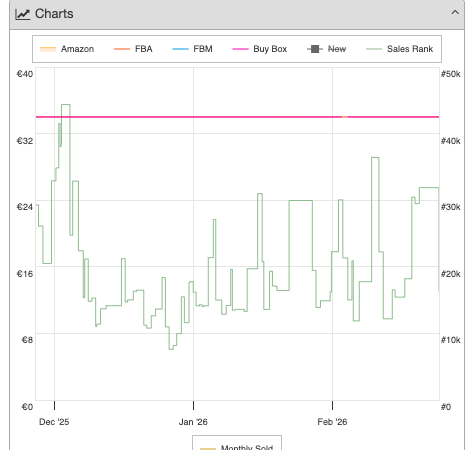
Task: Click the €16 price axis label
Action: (25, 274)
